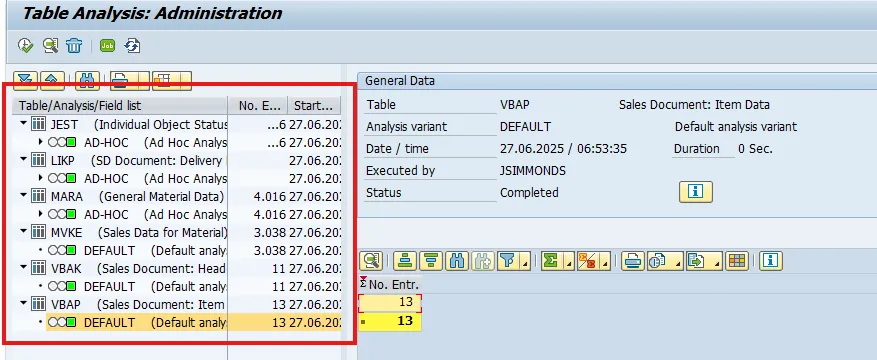Open the layout dropdown arrow above the tree

(186, 80)
